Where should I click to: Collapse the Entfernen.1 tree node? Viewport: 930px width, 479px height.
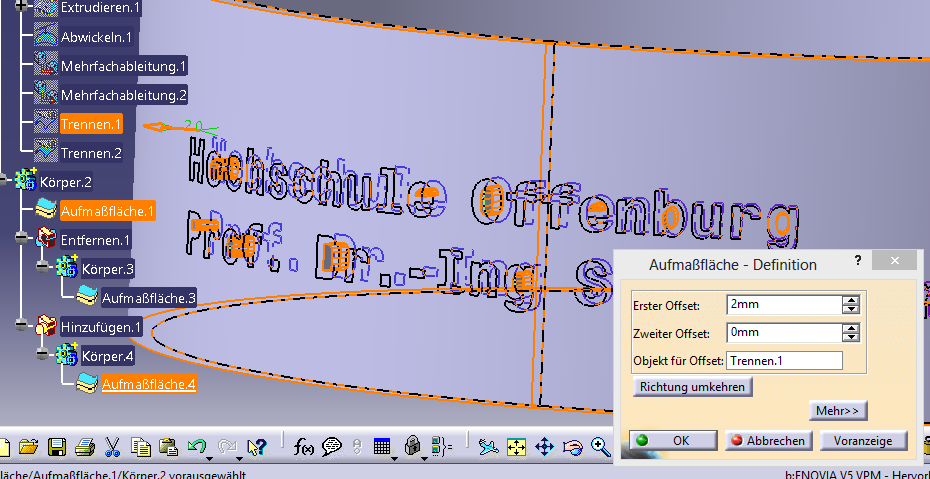coord(23,238)
